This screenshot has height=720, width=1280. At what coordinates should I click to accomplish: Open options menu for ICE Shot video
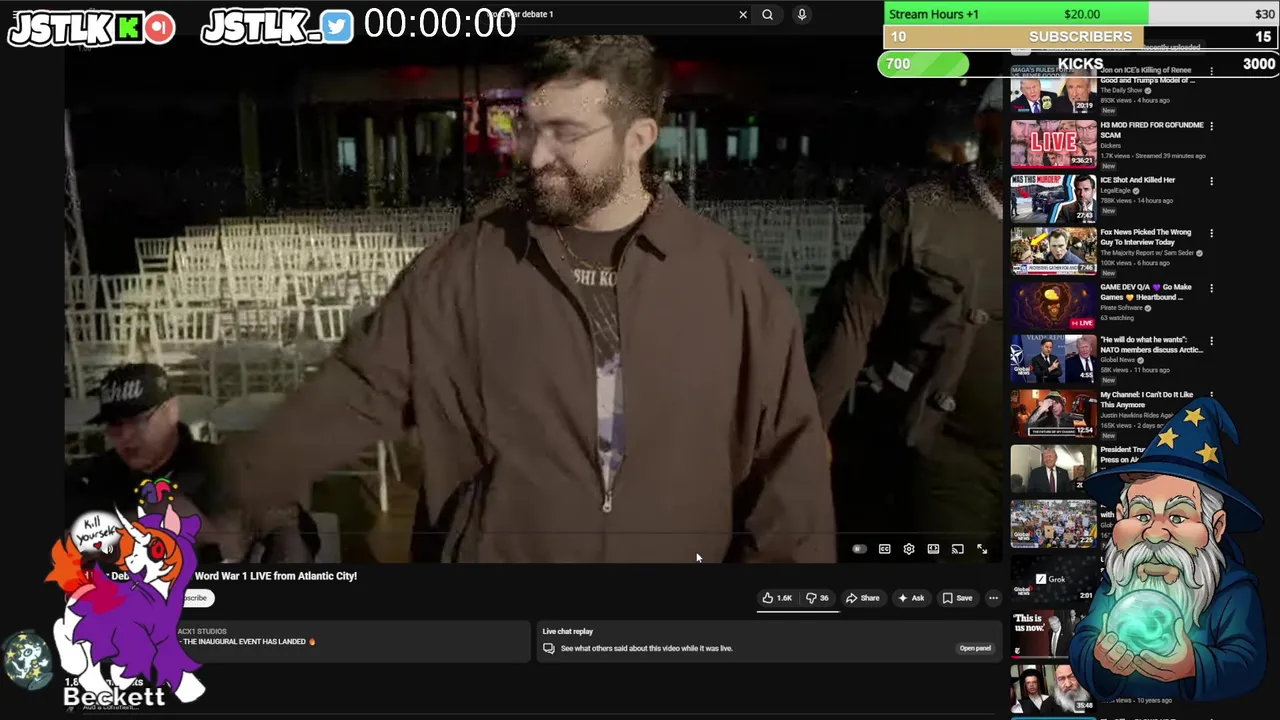pyautogui.click(x=1211, y=181)
